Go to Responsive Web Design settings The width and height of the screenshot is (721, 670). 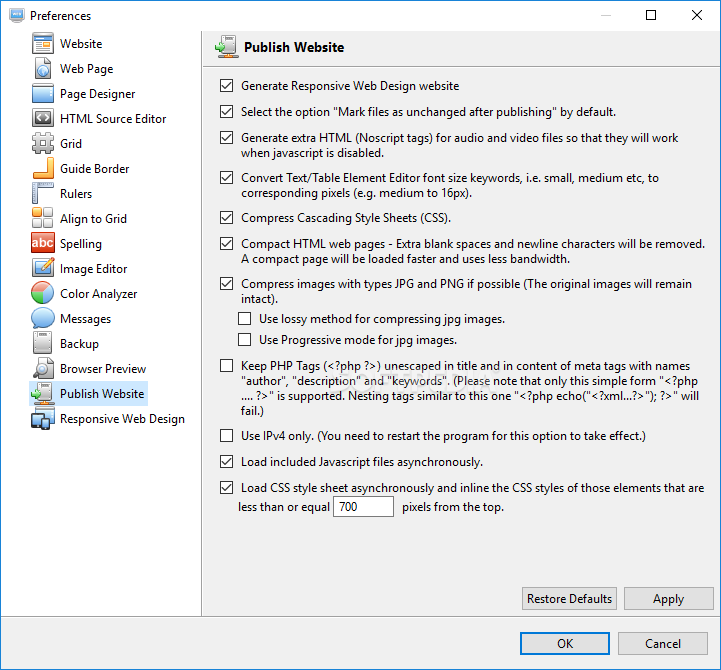(122, 418)
